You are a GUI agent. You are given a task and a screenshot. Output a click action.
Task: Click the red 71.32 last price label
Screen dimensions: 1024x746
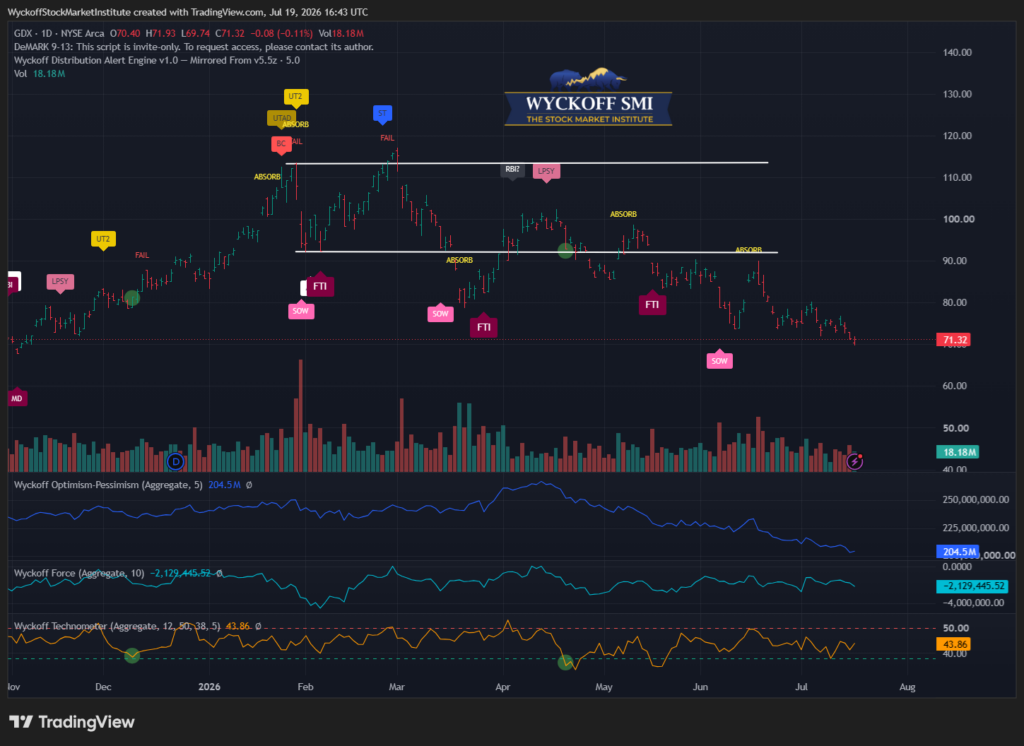tap(953, 340)
